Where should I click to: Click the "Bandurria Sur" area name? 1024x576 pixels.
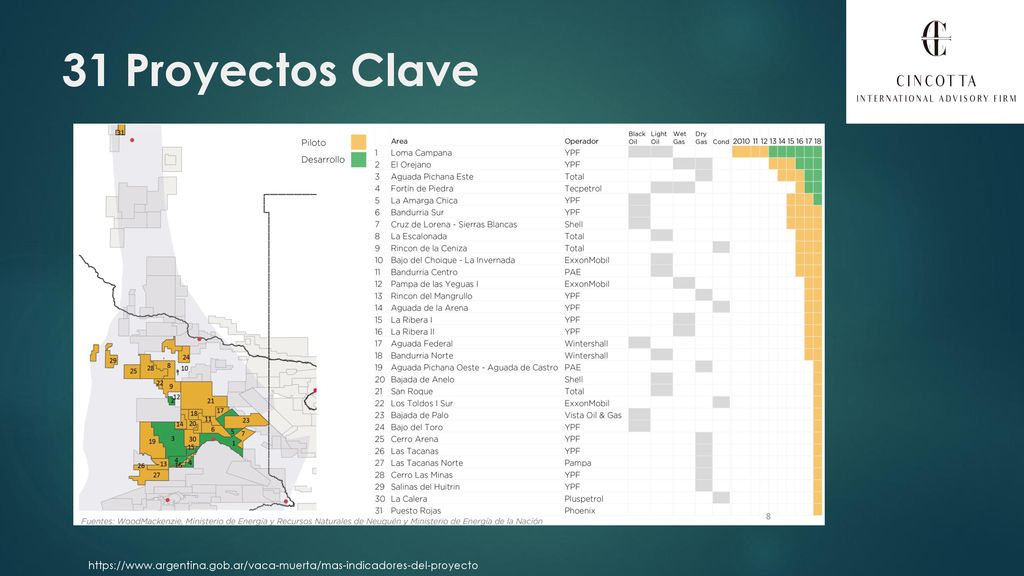[417, 212]
